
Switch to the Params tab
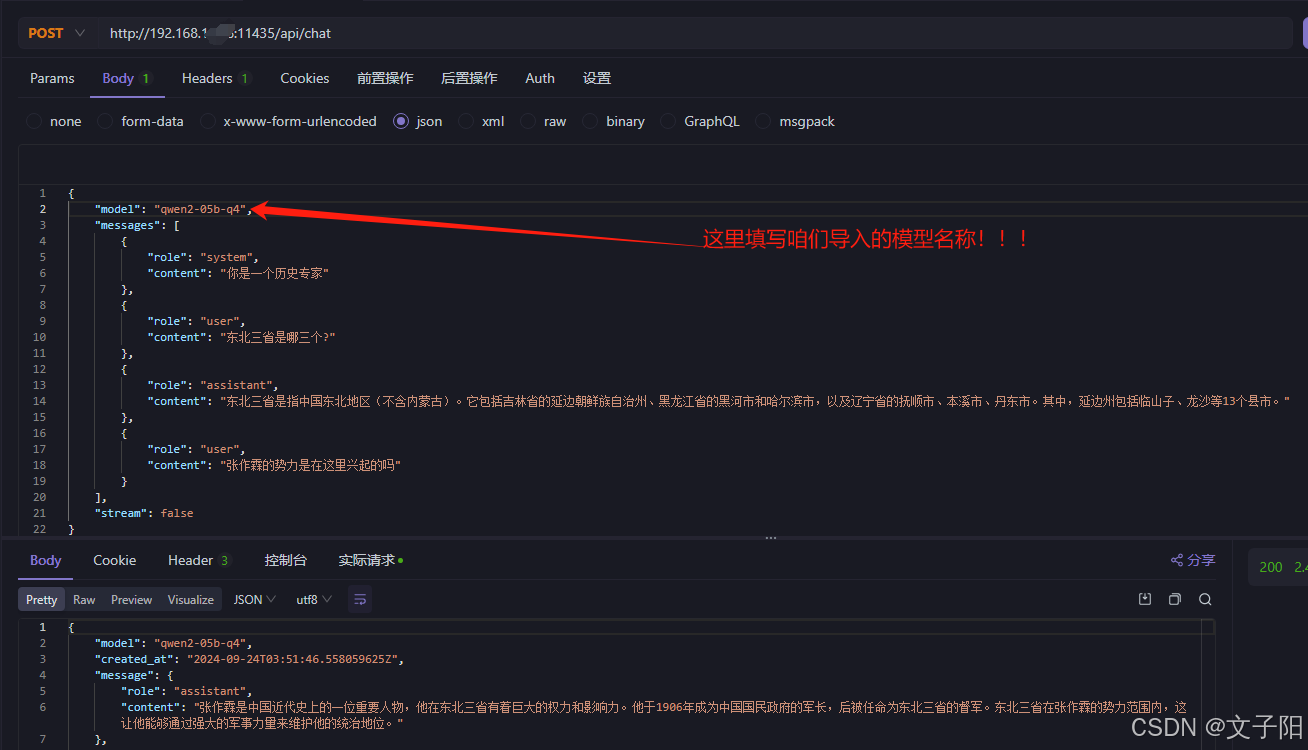tap(52, 78)
